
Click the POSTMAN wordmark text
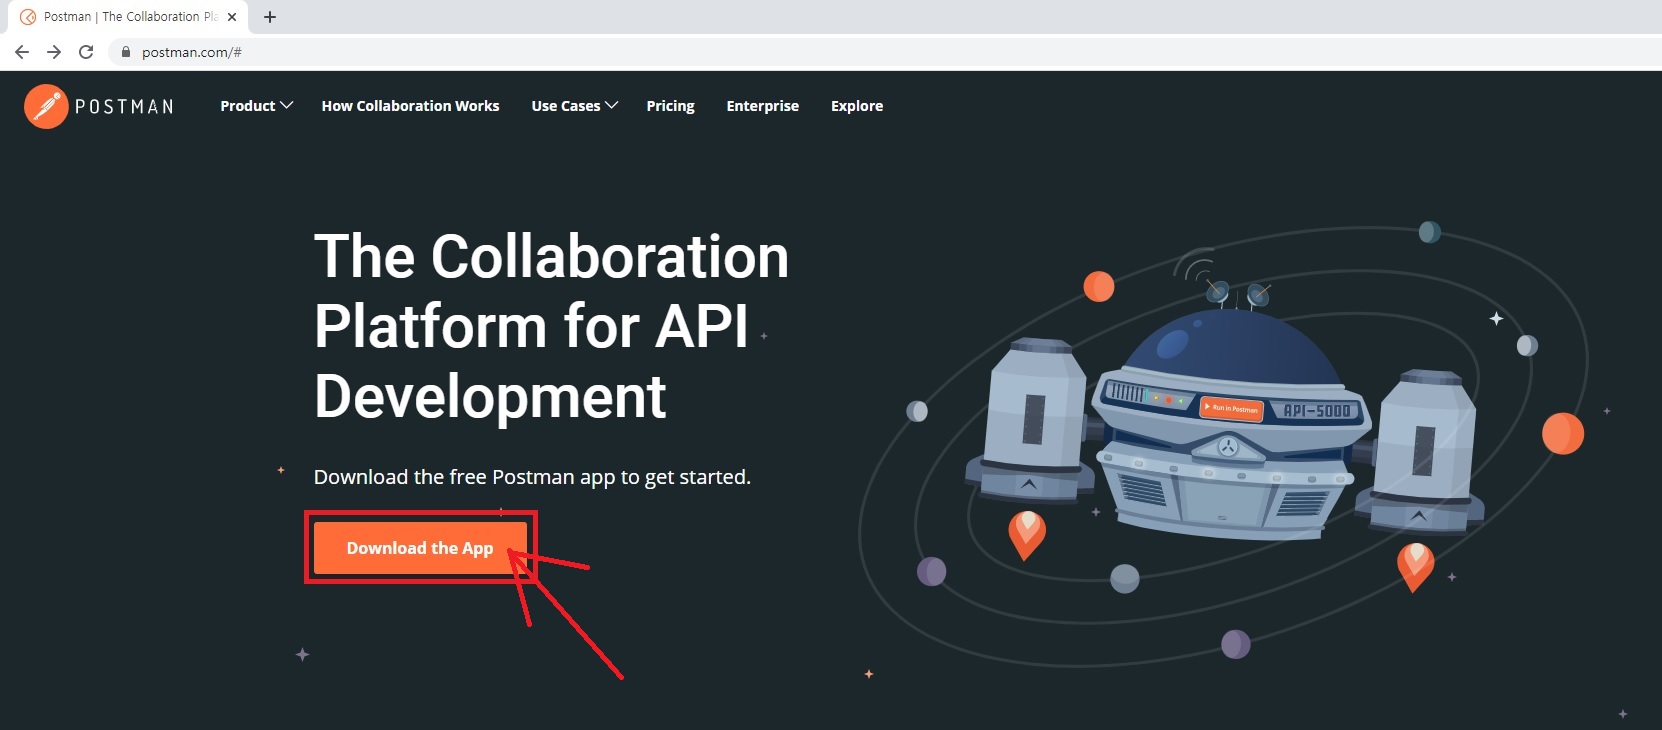tap(124, 107)
